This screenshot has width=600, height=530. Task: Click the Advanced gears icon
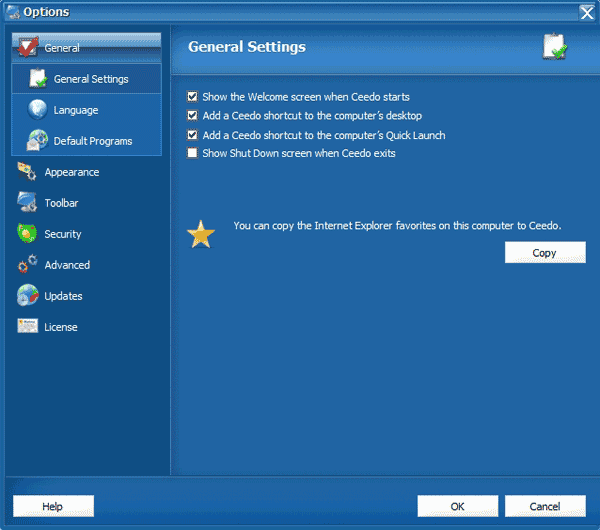click(27, 264)
